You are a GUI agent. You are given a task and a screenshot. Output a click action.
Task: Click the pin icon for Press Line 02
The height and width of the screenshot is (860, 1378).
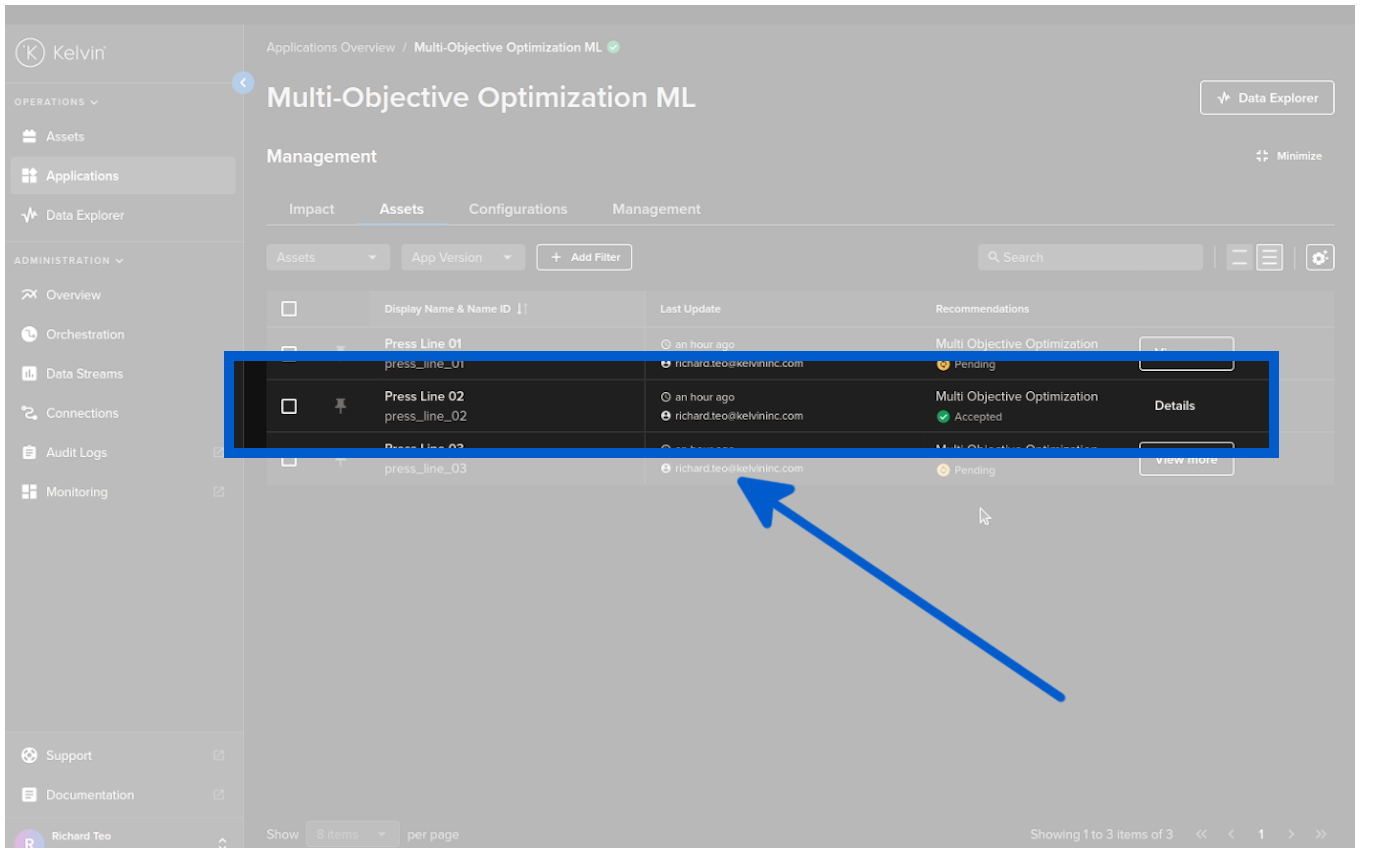pos(340,406)
